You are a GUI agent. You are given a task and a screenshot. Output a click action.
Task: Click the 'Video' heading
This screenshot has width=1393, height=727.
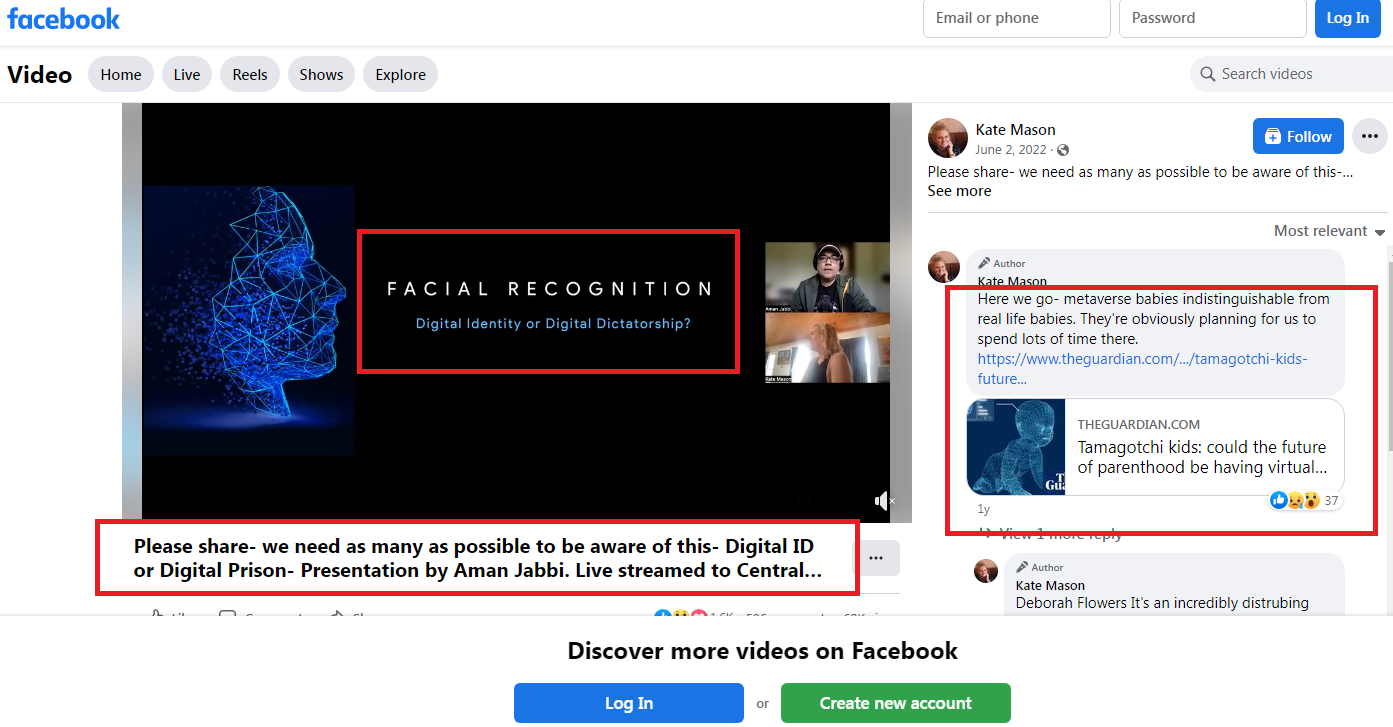(x=40, y=75)
